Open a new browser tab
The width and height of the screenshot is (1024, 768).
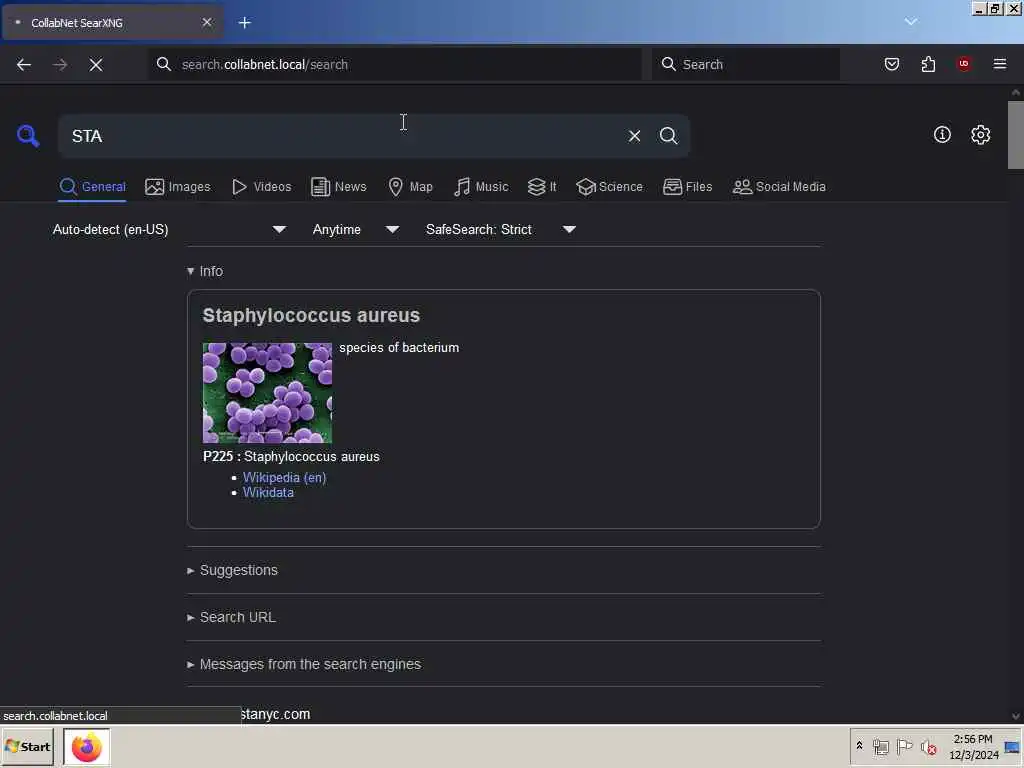click(245, 23)
